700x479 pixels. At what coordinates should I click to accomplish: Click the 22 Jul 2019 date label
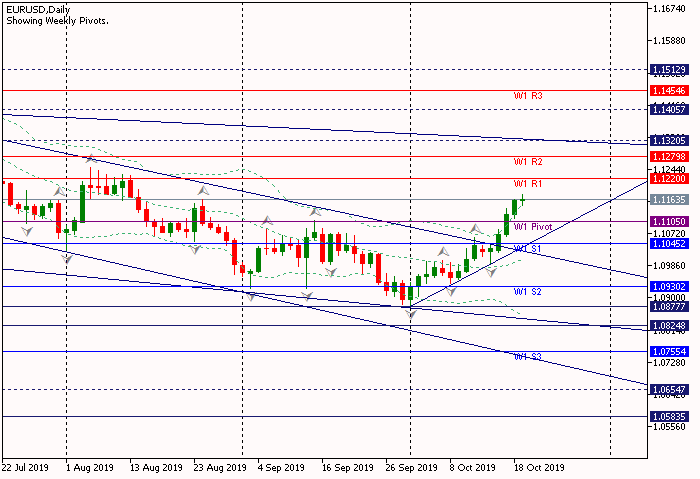(x=25, y=467)
